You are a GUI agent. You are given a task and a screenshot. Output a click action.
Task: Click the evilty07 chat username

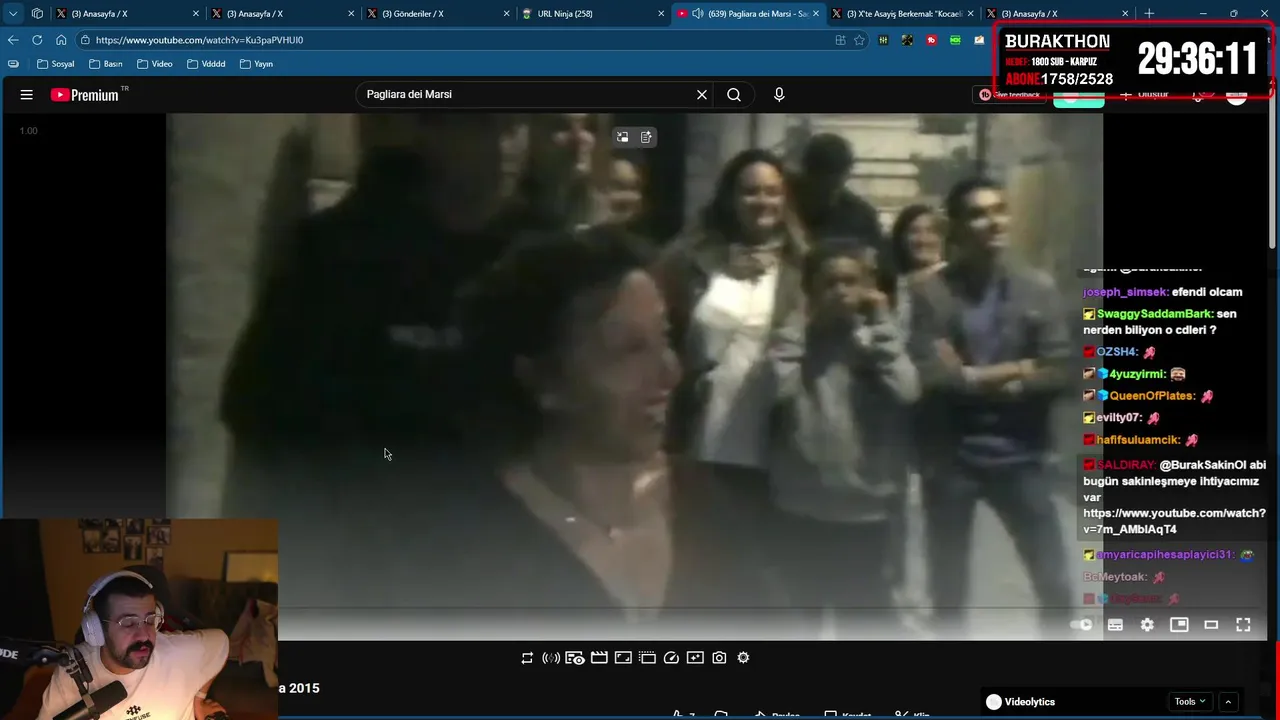pyautogui.click(x=1119, y=418)
